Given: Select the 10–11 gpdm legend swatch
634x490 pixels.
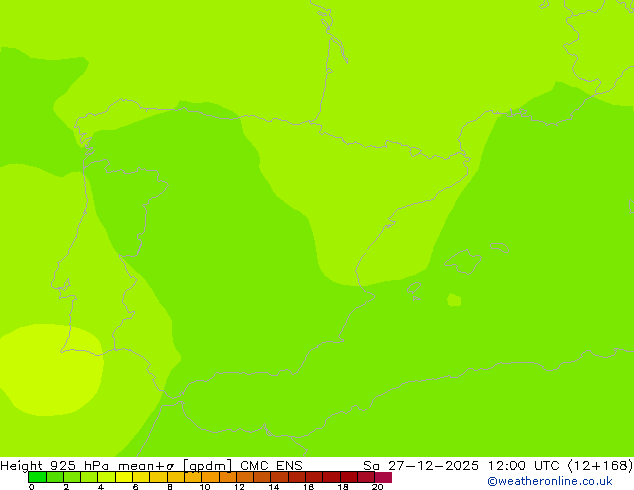Looking at the screenshot, I should tap(210, 477).
